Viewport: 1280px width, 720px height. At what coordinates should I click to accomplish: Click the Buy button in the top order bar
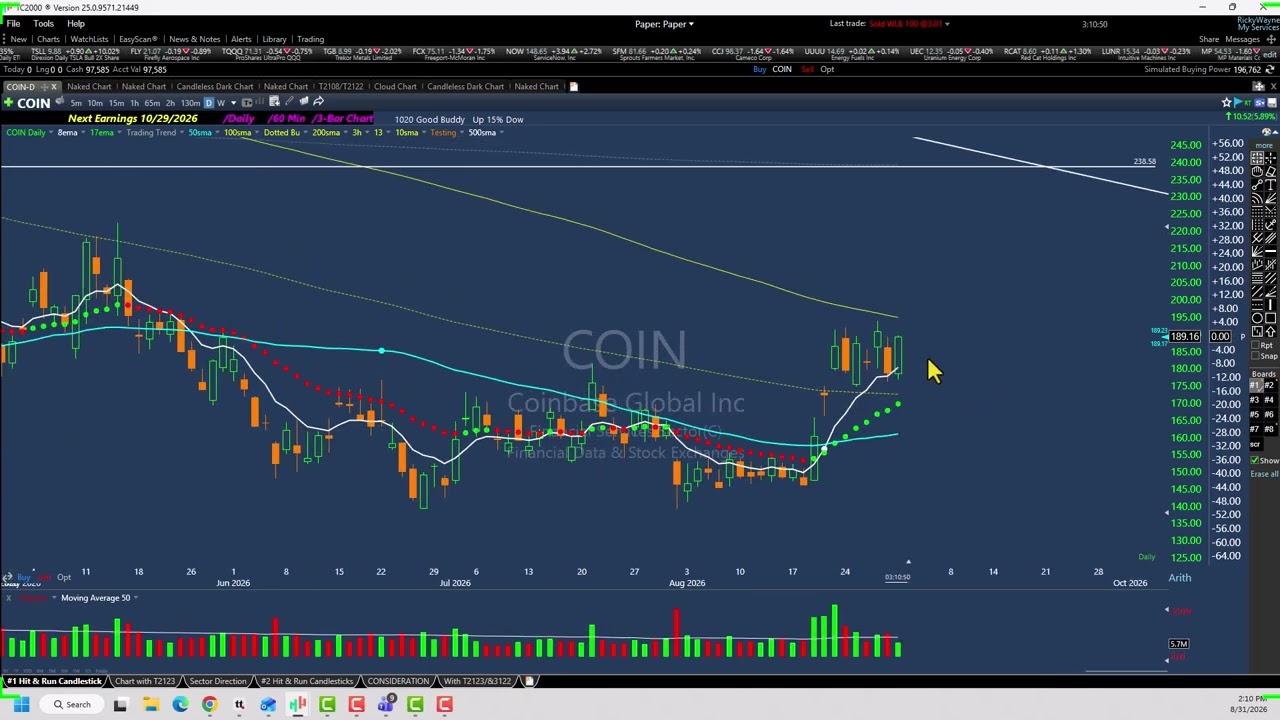coord(759,69)
